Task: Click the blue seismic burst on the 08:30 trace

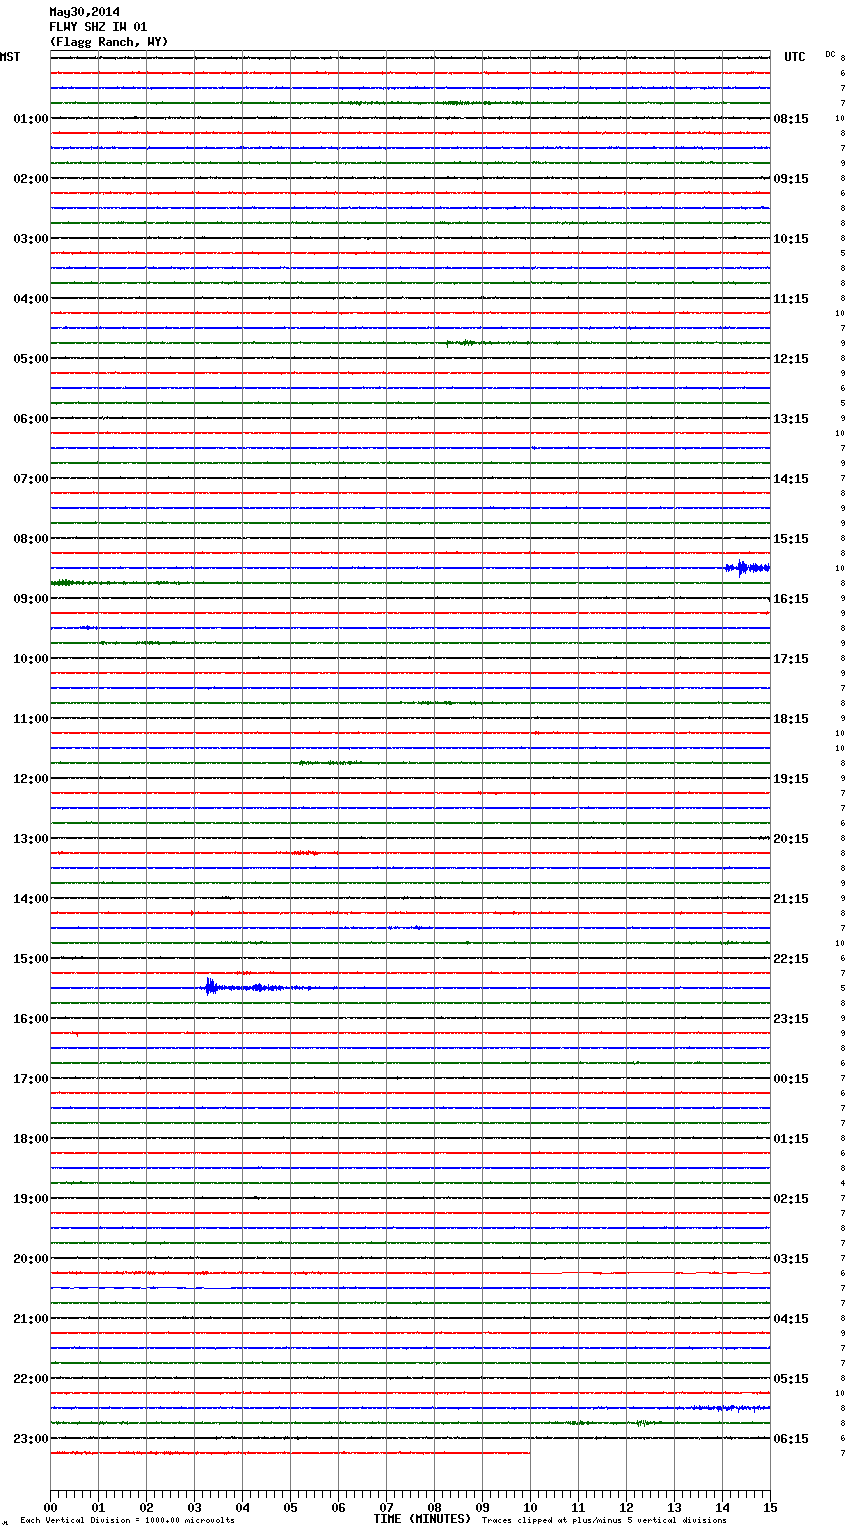Action: tap(747, 568)
